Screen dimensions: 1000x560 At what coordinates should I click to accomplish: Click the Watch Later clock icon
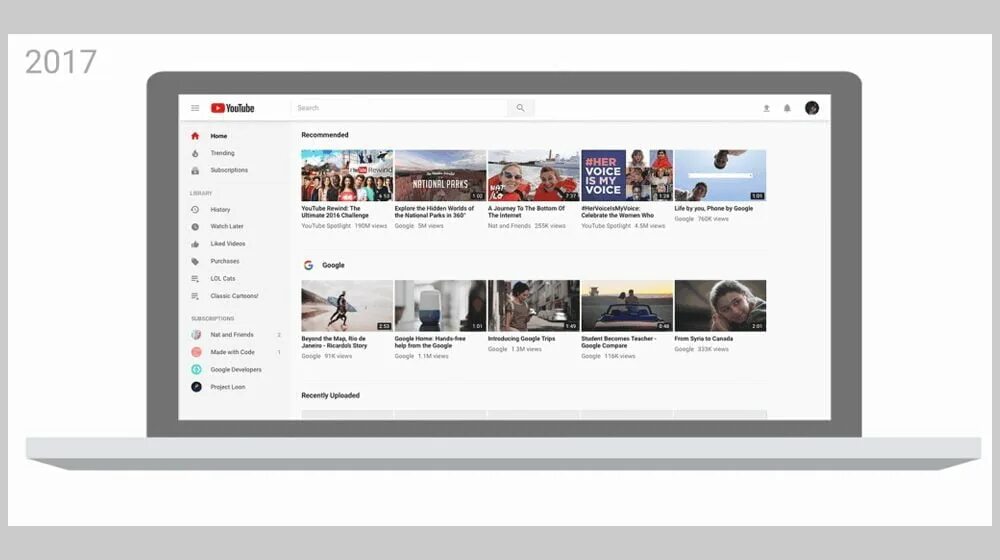[x=195, y=226]
